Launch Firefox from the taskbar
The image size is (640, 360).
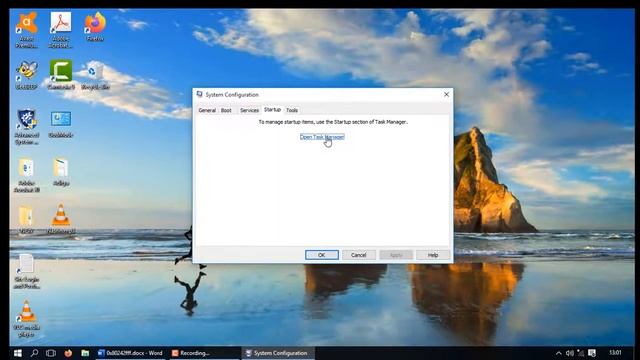tap(68, 353)
